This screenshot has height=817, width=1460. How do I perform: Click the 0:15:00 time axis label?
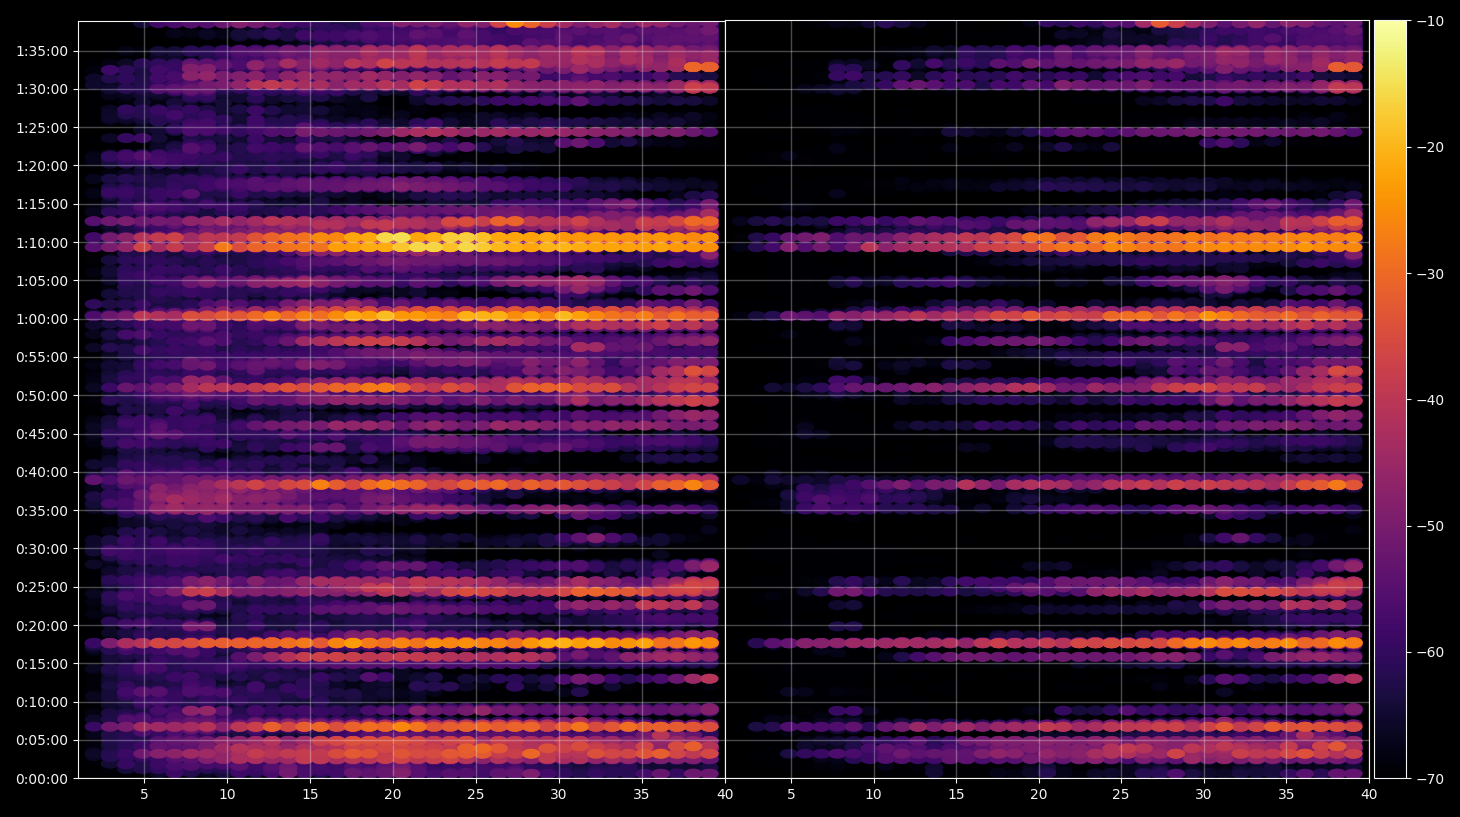[x=42, y=664]
